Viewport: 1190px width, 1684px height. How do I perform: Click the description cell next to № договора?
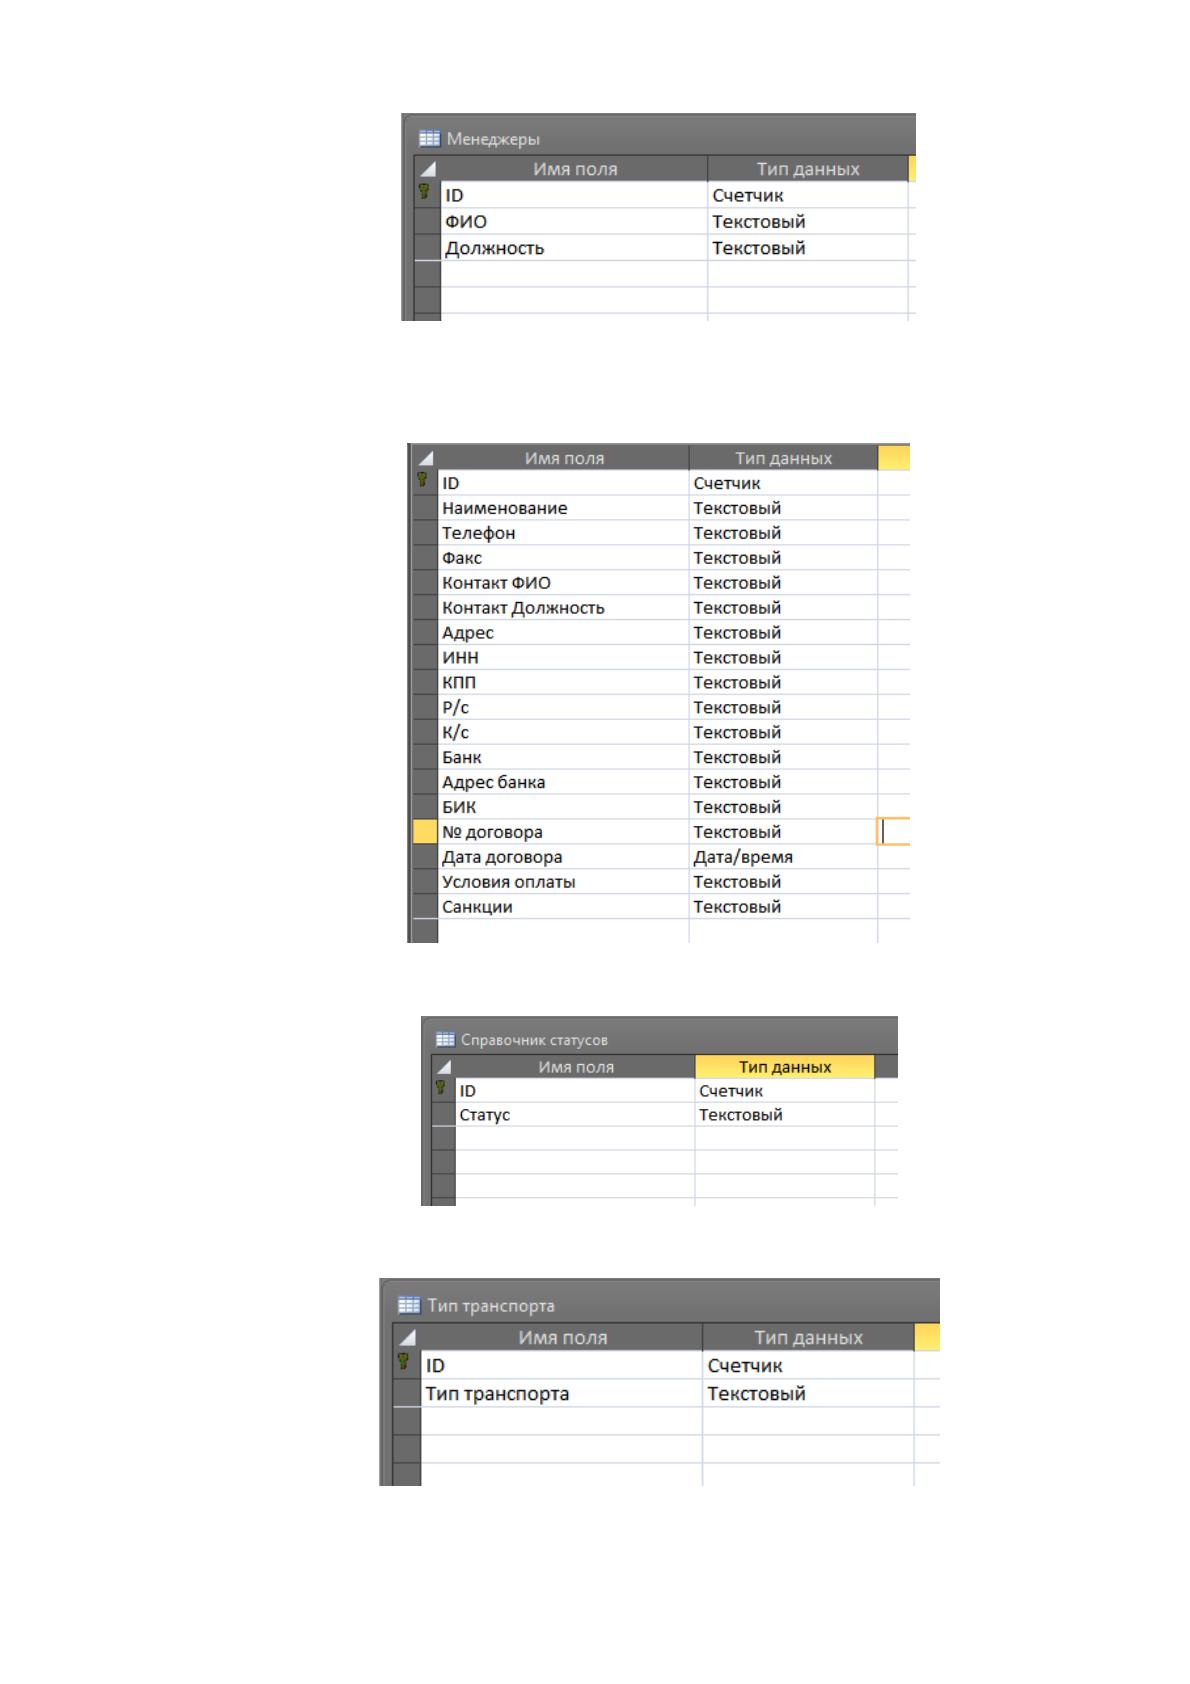893,832
